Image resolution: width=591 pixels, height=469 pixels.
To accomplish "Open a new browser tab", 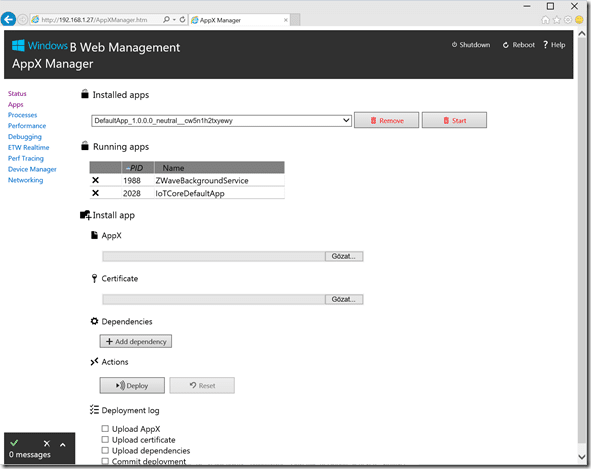I will 296,20.
